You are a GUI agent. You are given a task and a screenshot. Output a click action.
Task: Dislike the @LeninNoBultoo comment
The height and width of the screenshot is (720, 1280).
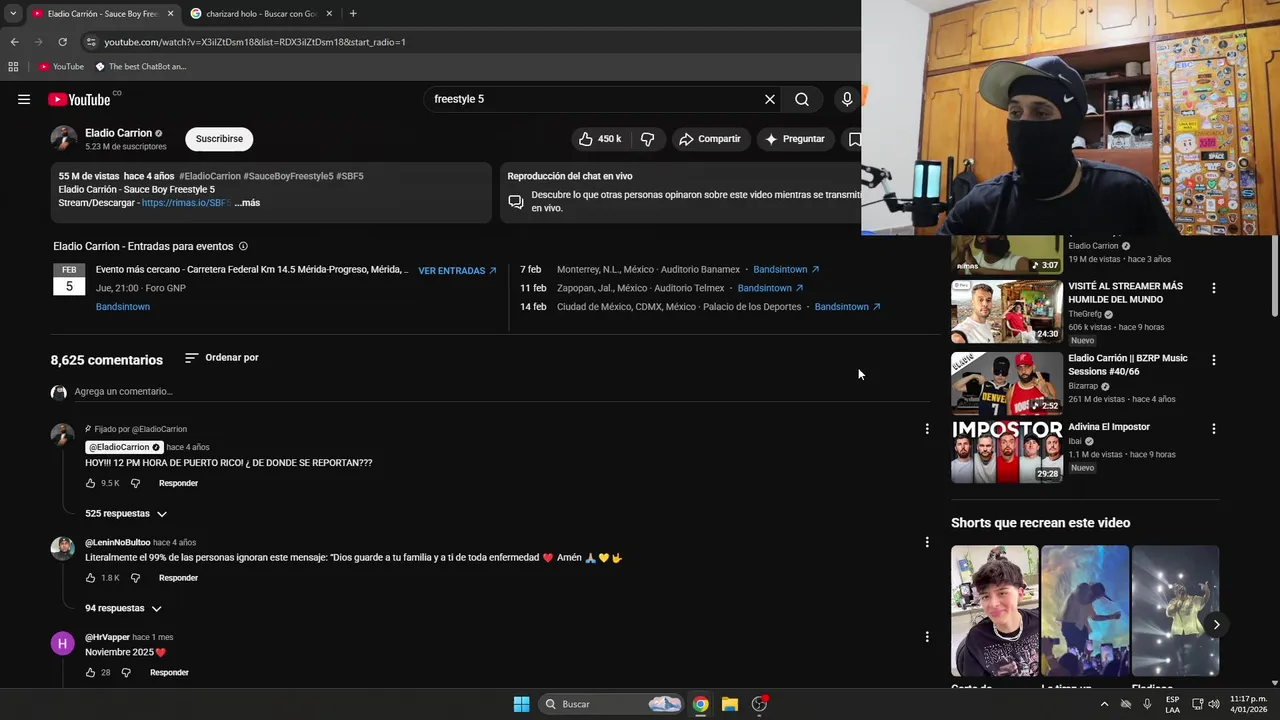pos(135,578)
